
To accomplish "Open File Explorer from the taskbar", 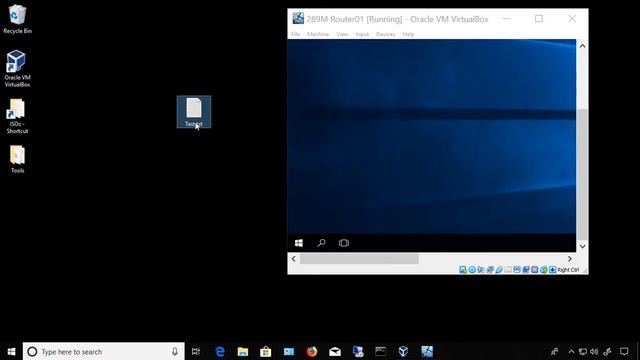I will [x=243, y=351].
